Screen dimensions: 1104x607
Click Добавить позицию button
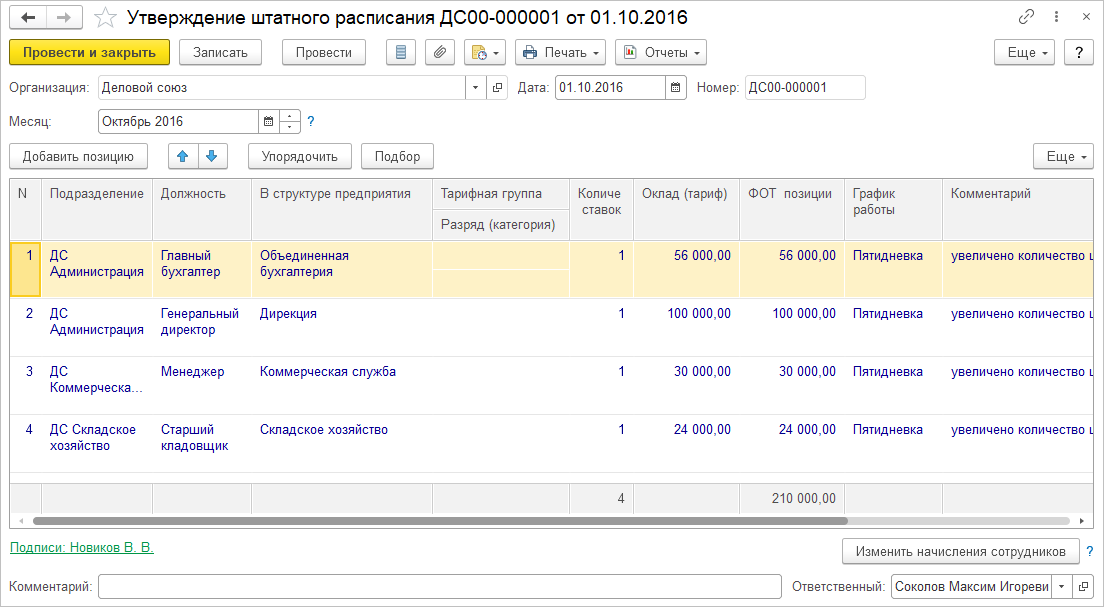78,156
